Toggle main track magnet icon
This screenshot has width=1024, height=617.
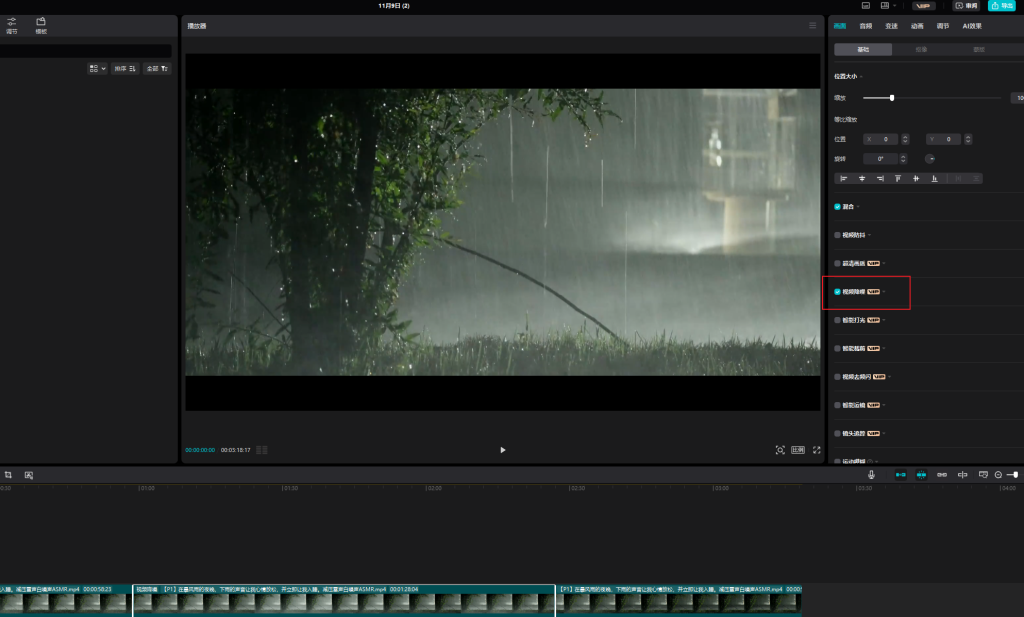click(901, 475)
